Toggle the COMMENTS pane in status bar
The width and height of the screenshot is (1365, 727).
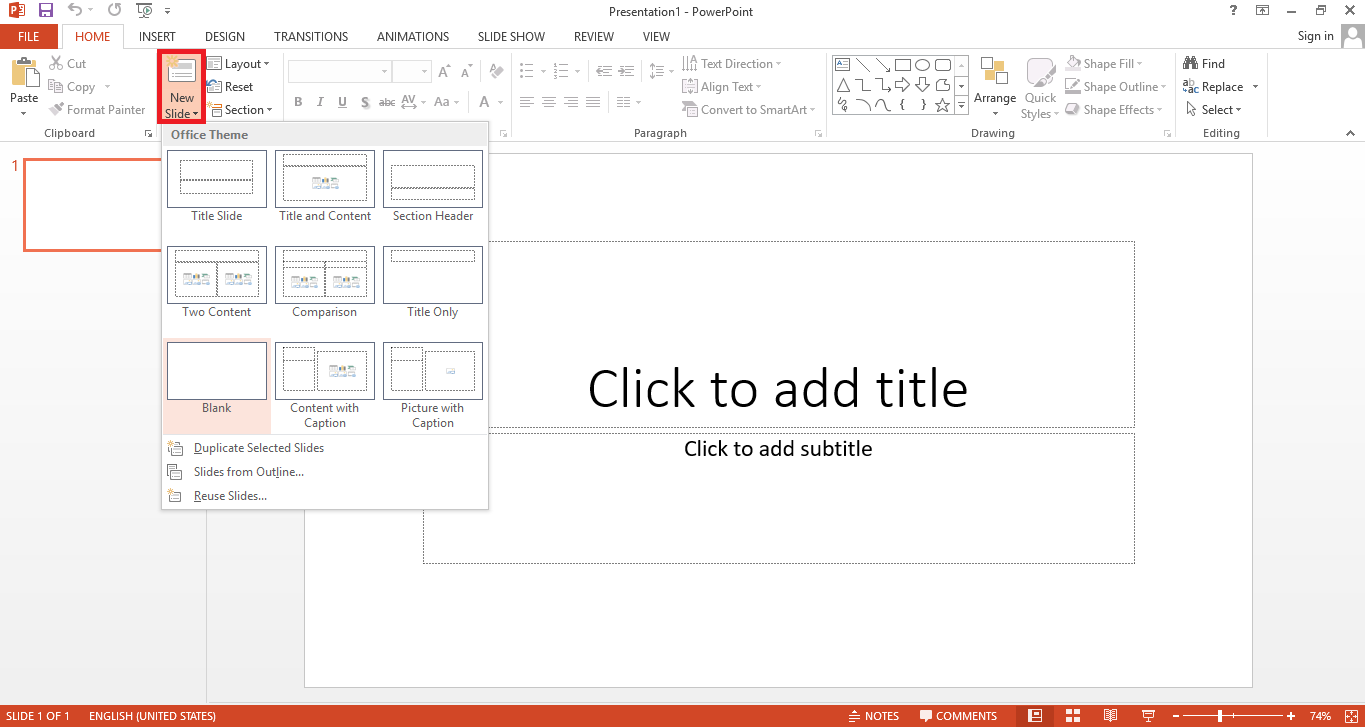point(959,716)
